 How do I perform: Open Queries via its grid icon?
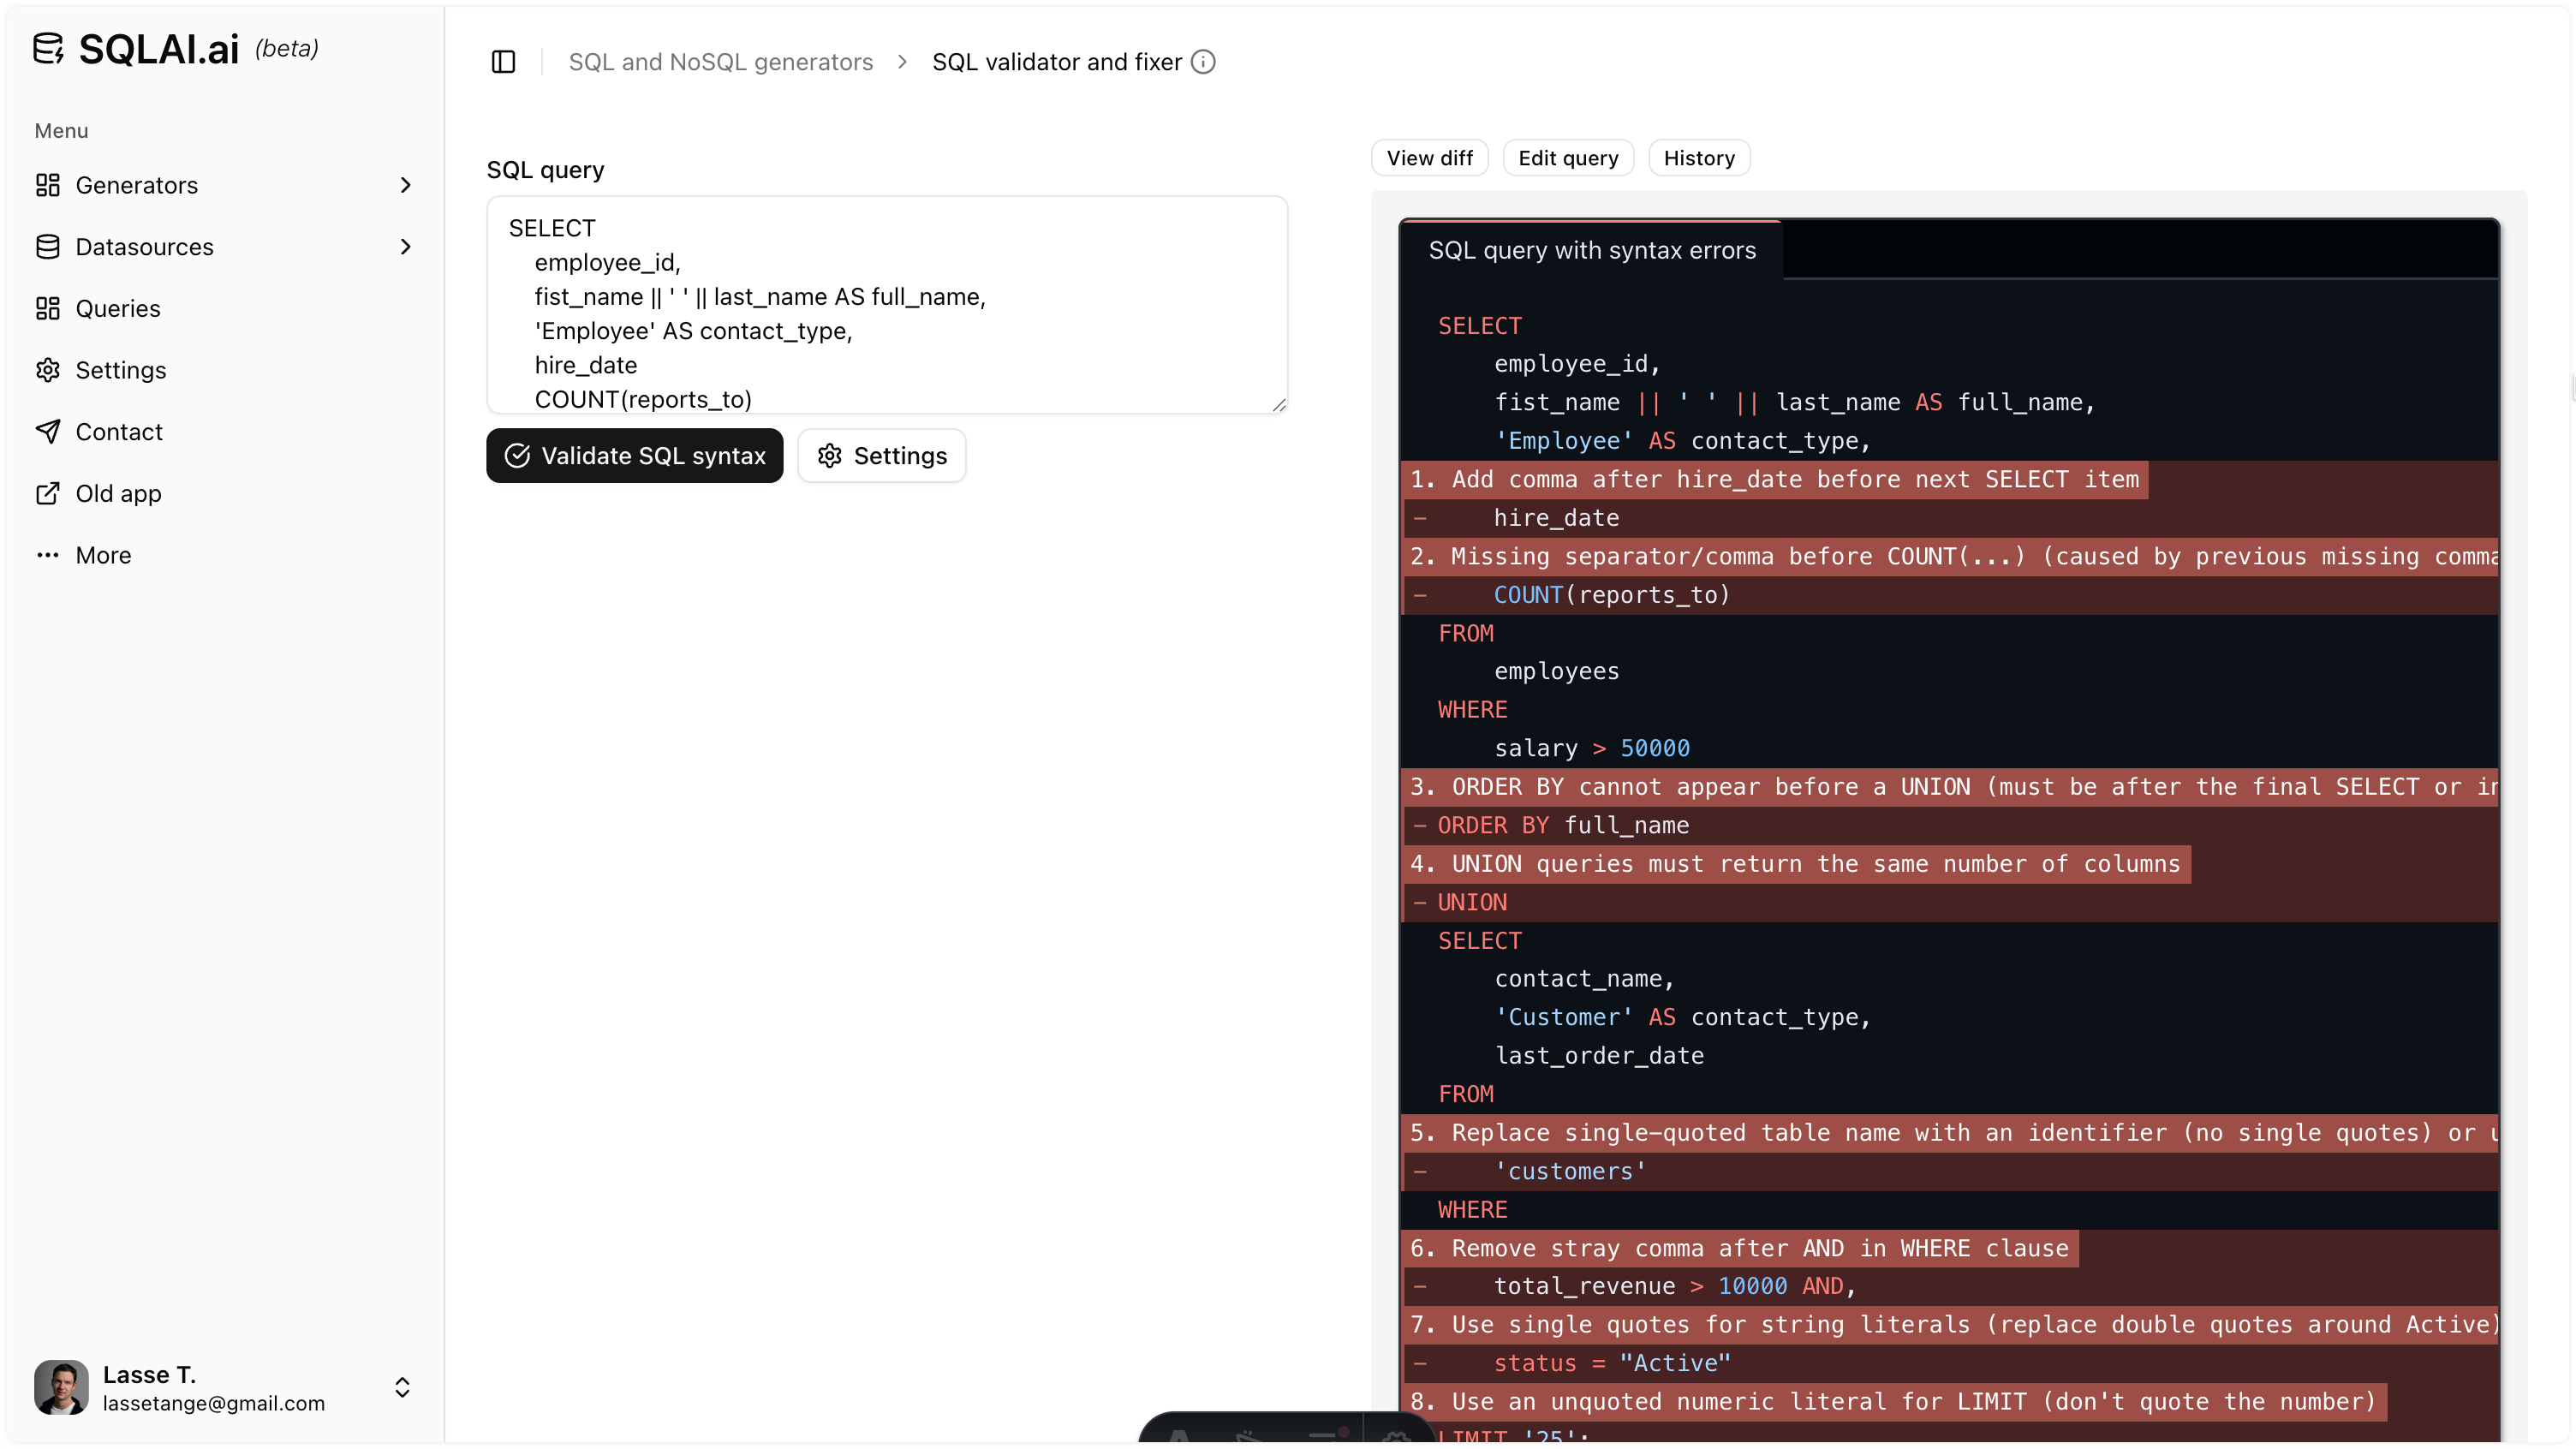click(x=49, y=308)
